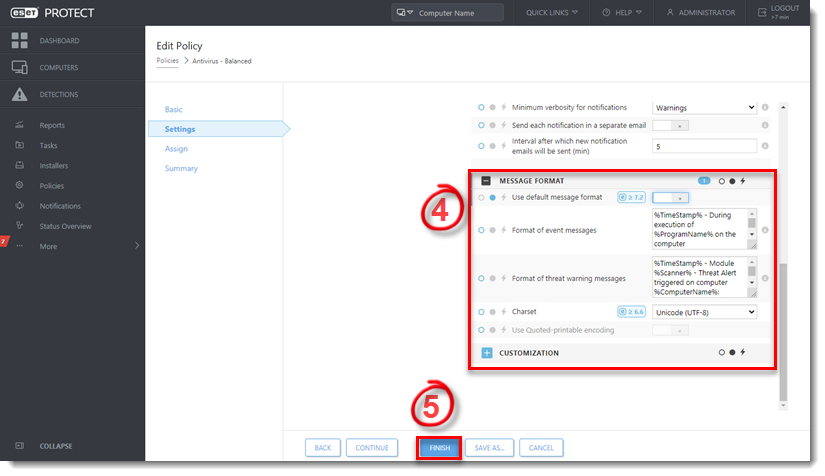The image size is (825, 476).
Task: Click the Status Overview icon
Action: 19,226
